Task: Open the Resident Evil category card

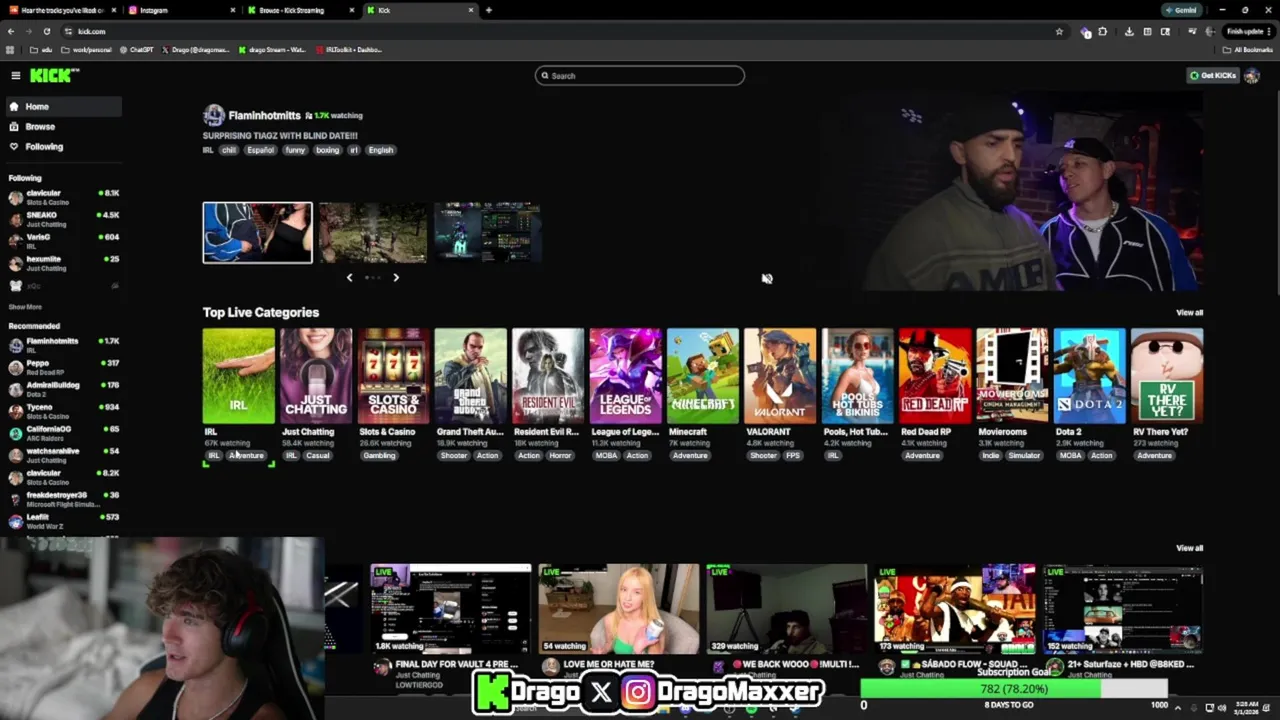Action: (548, 376)
